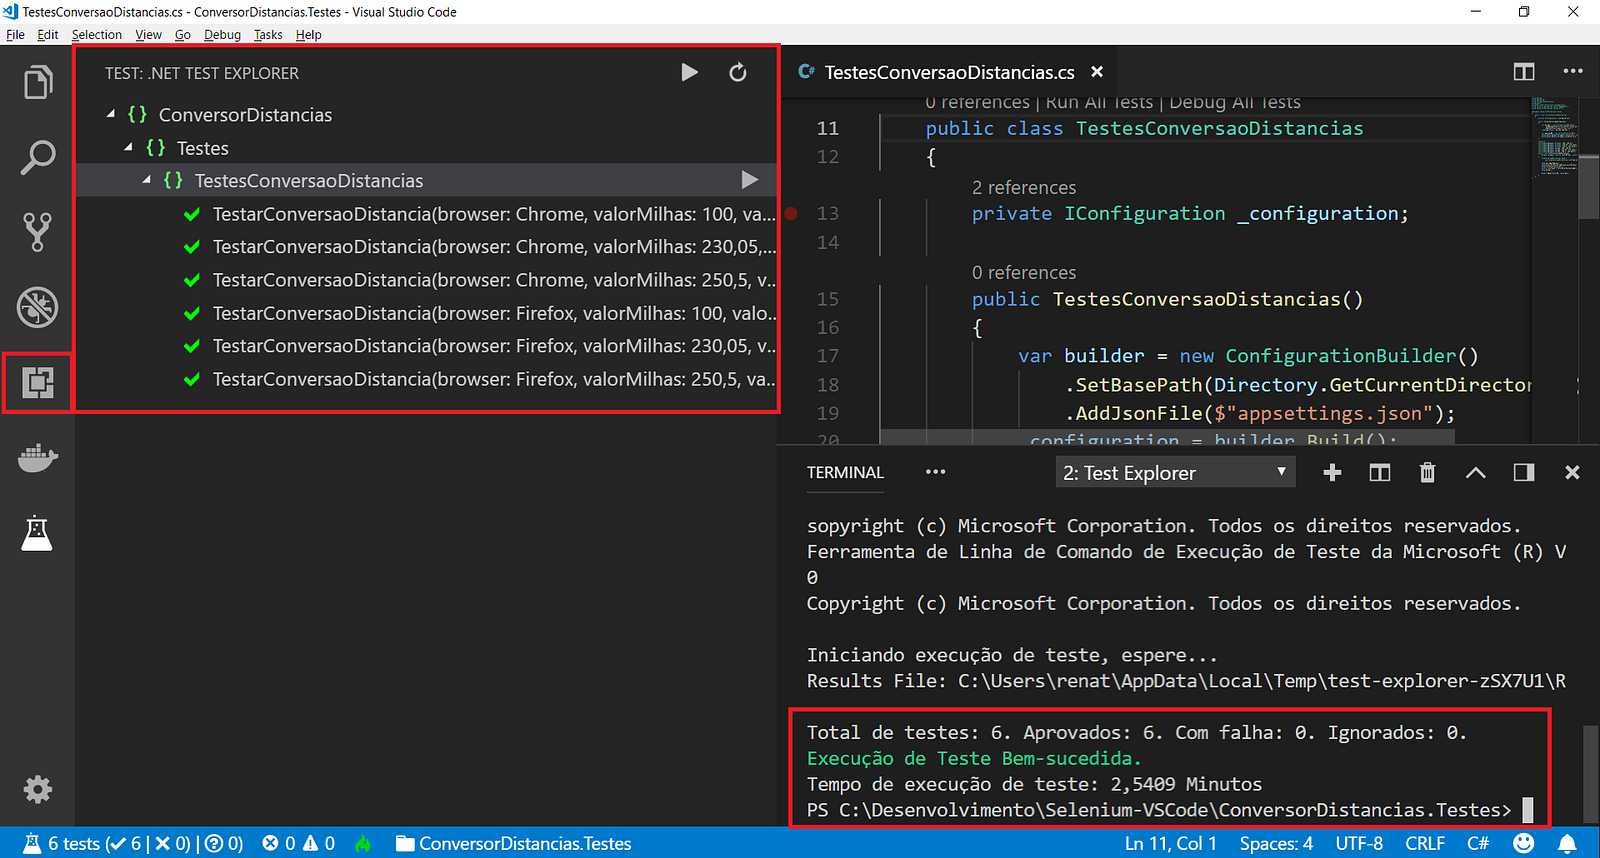Open the Edit menu
This screenshot has width=1600, height=858.
(48, 34)
